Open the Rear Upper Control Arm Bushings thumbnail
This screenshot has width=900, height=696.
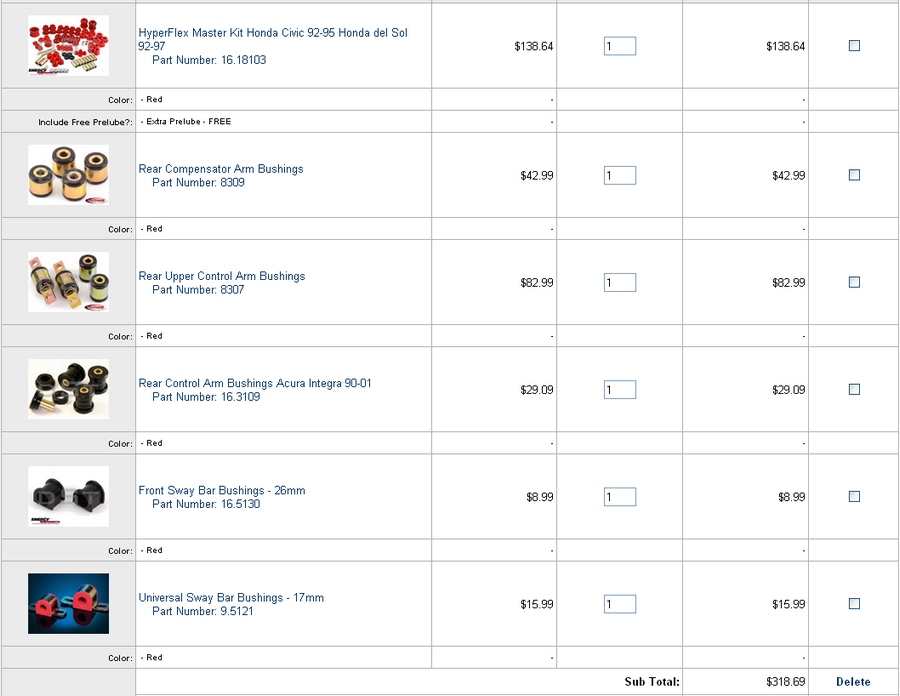point(68,282)
